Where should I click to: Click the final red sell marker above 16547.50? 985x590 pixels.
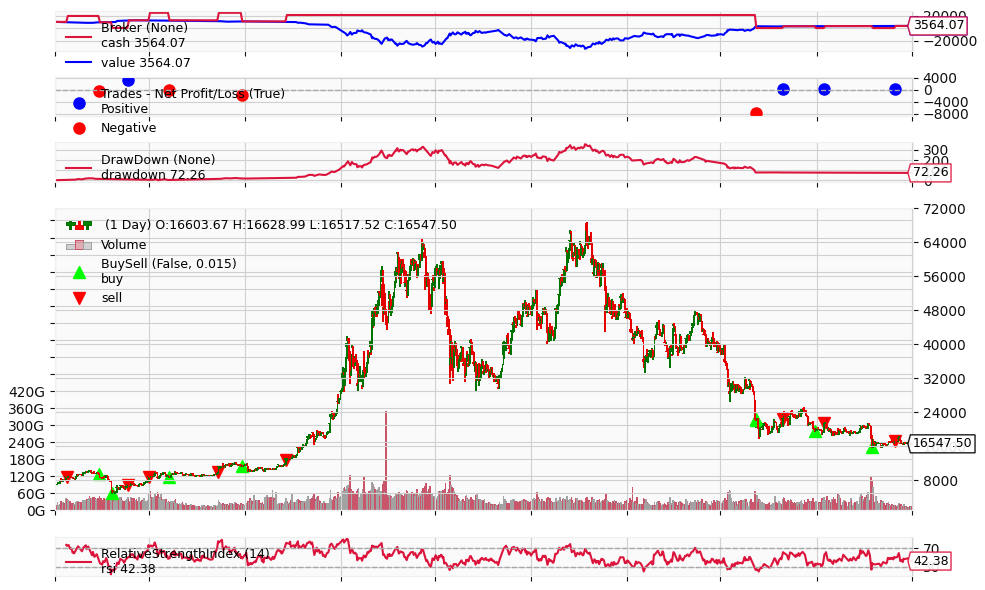[x=895, y=440]
